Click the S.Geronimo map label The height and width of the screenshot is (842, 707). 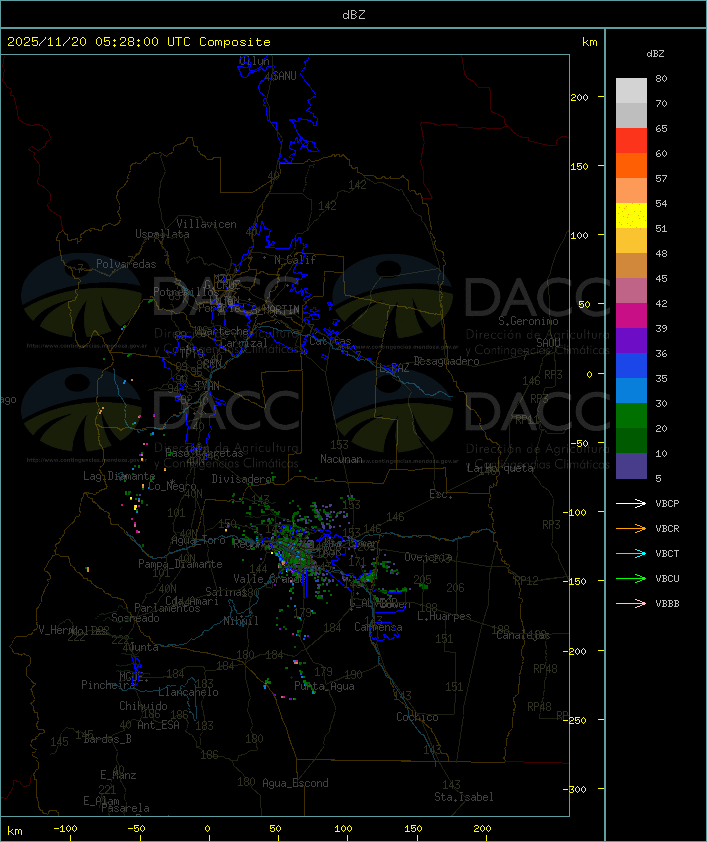[528, 321]
